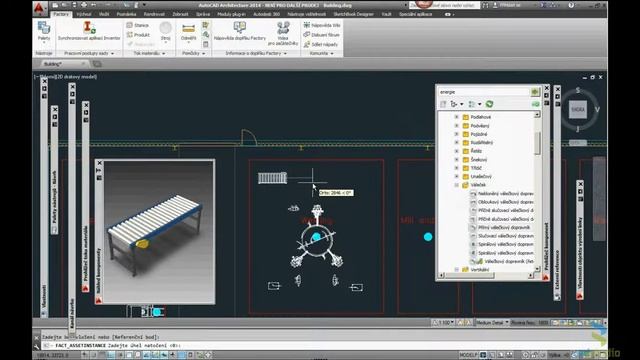This screenshot has height=360, width=640.
Task: Select the Rozdělňátý folder
Action: [478, 143]
